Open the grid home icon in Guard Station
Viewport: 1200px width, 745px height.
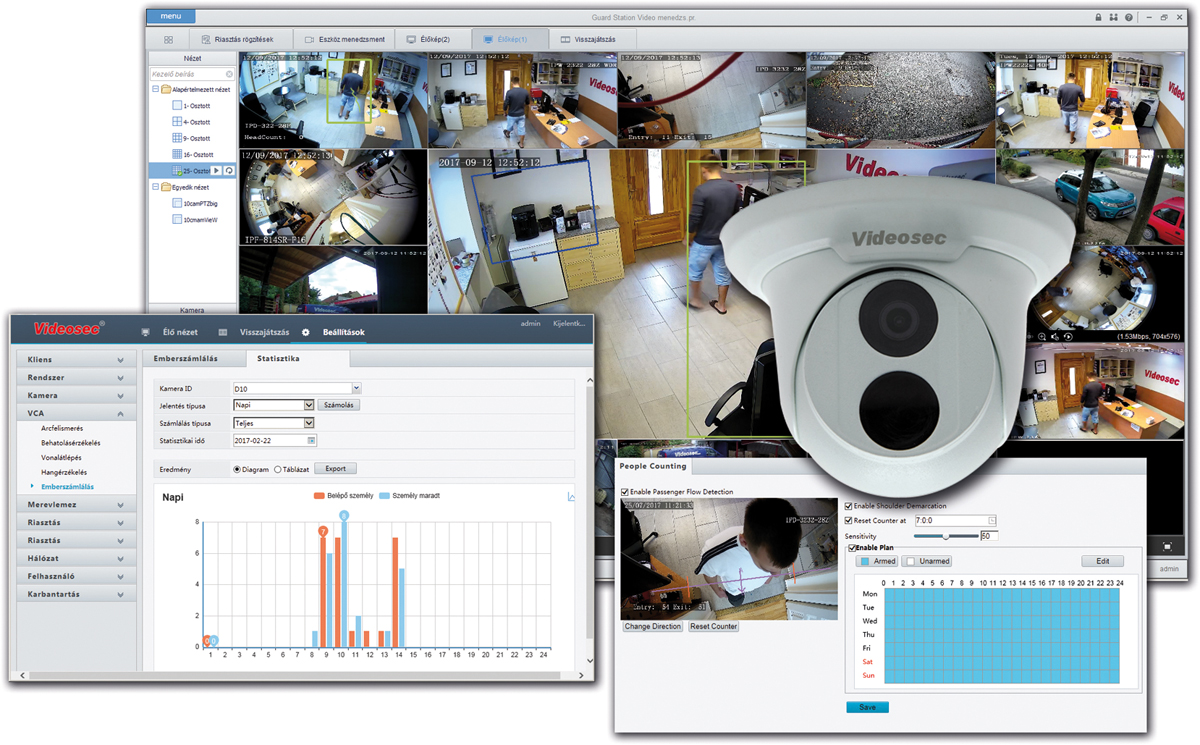168,39
